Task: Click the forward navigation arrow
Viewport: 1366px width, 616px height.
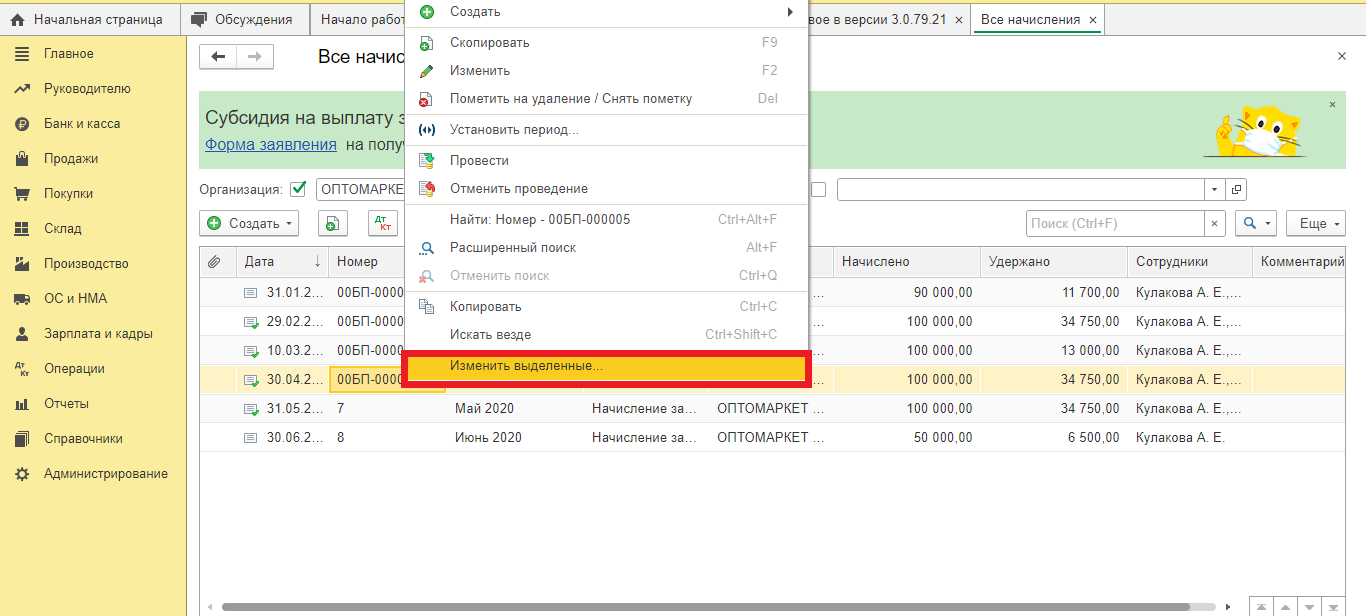Action: tap(255, 57)
